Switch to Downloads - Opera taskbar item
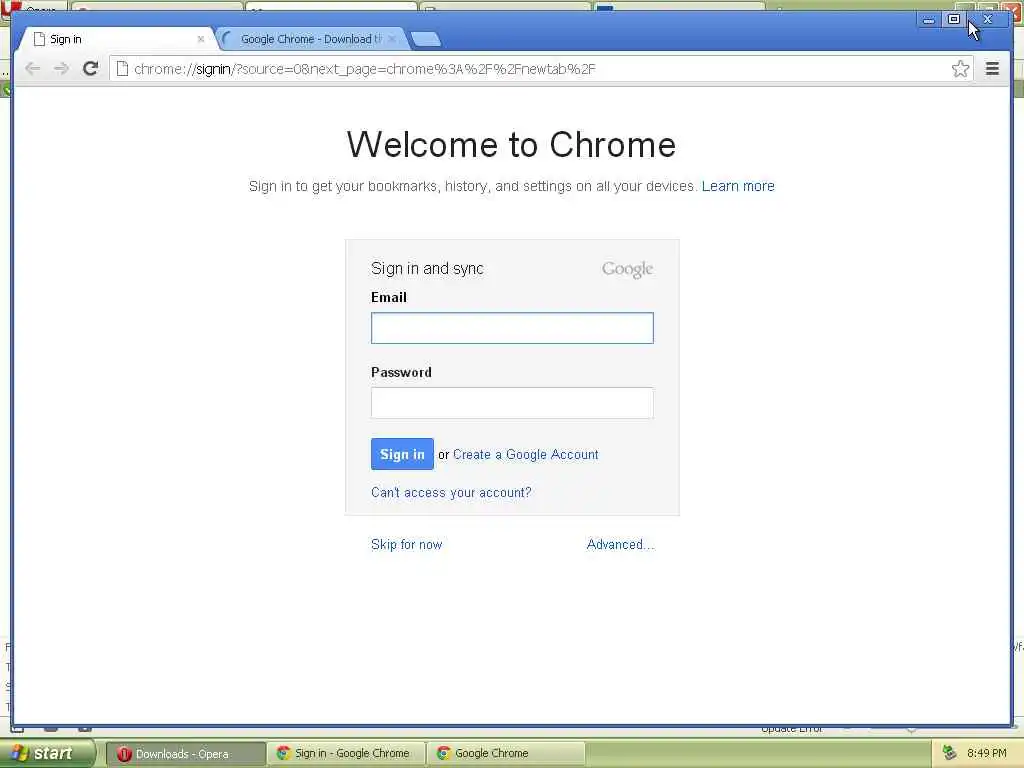 tap(185, 754)
